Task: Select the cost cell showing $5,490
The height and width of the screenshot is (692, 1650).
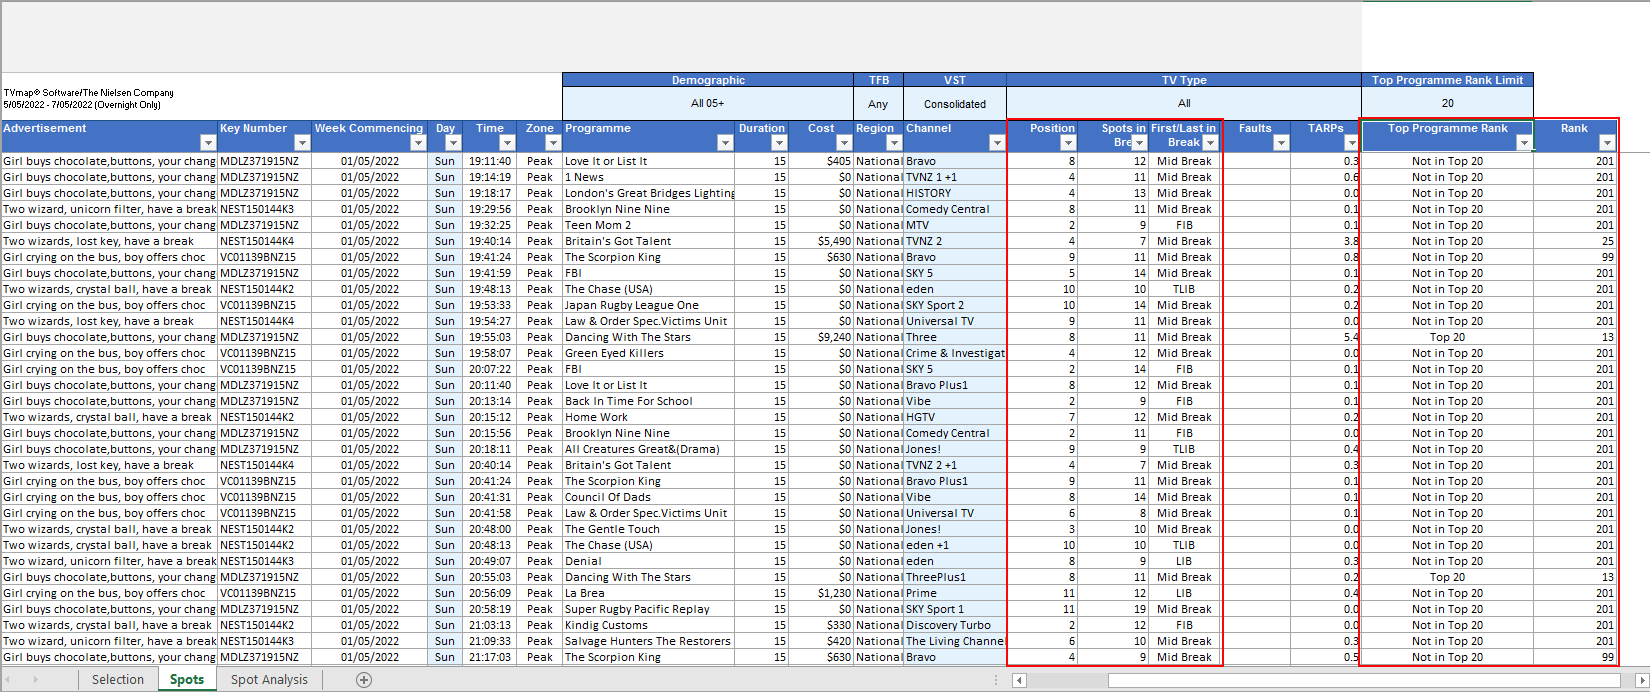Action: 821,241
